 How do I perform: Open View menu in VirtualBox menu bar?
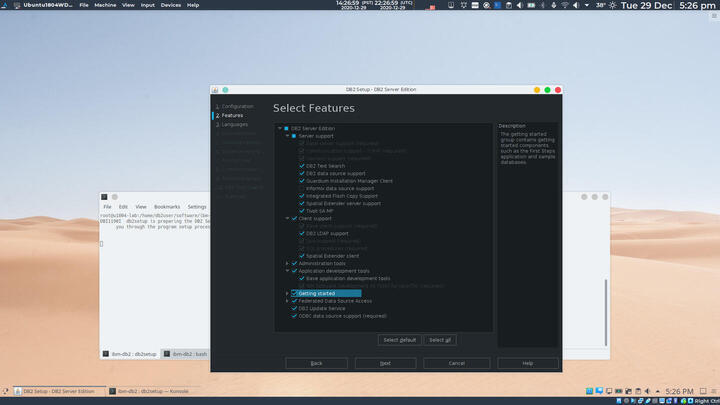(128, 5)
